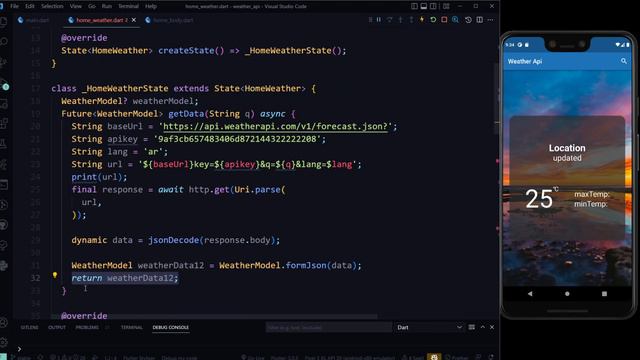Click the 'return weatherData12;' code line
Image resolution: width=640 pixels, height=360 pixels.
tap(125, 278)
